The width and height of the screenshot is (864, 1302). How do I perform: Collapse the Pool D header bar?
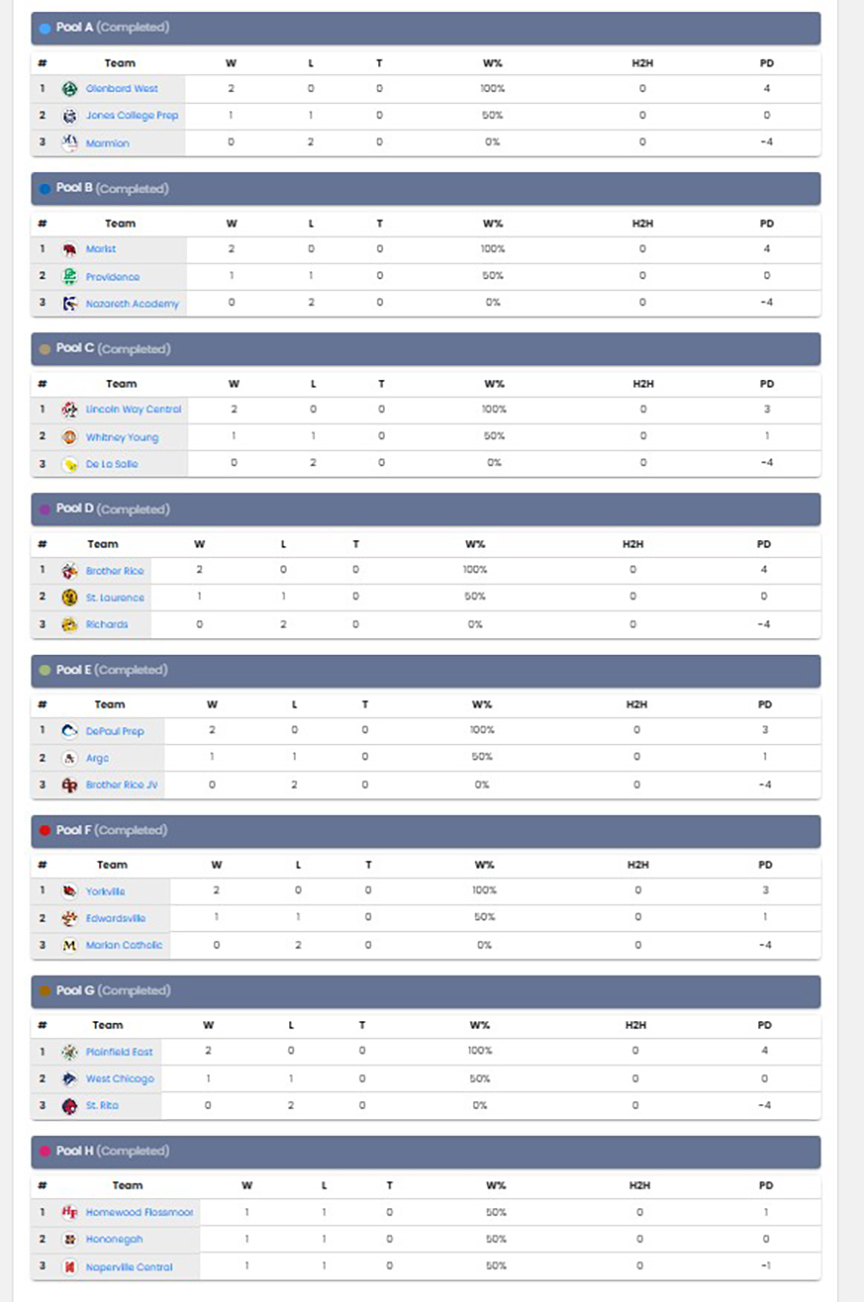pos(426,509)
